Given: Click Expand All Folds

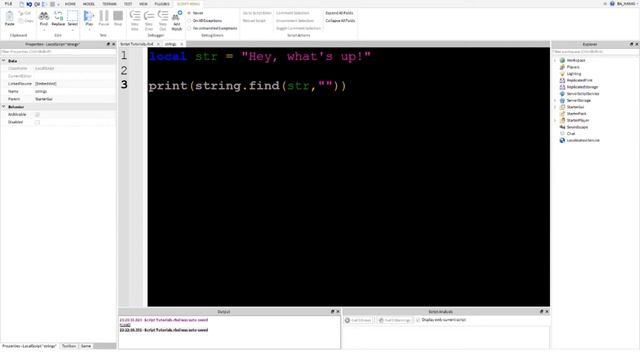Looking at the screenshot, I should [x=339, y=13].
